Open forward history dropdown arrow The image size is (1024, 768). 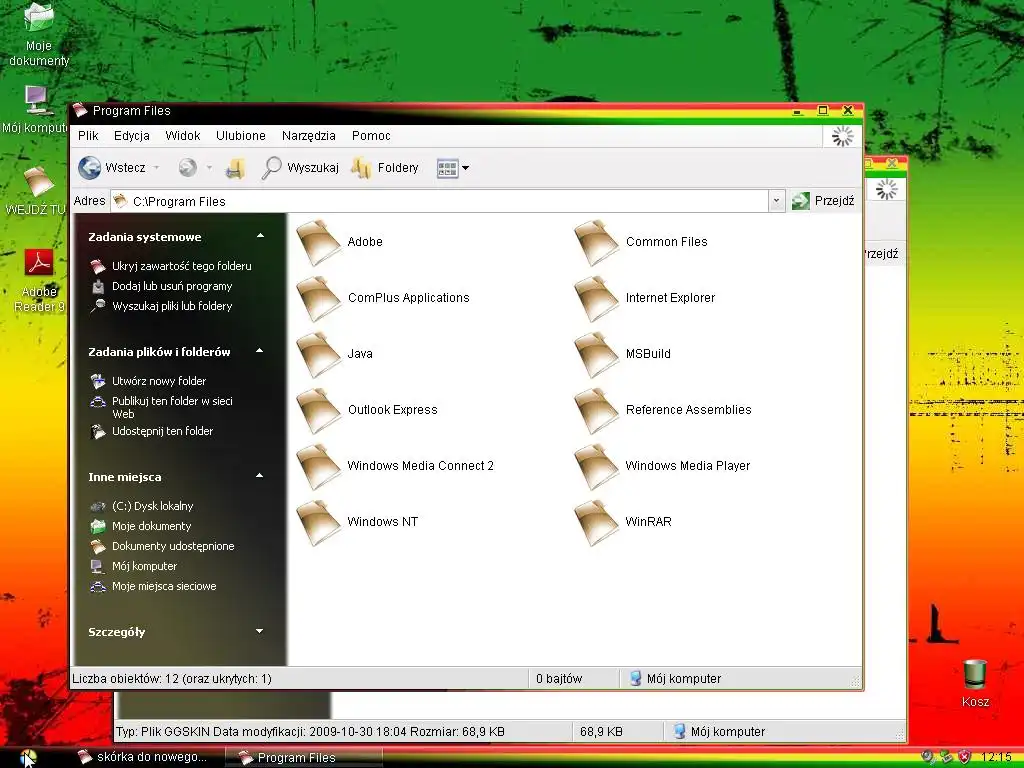click(209, 168)
